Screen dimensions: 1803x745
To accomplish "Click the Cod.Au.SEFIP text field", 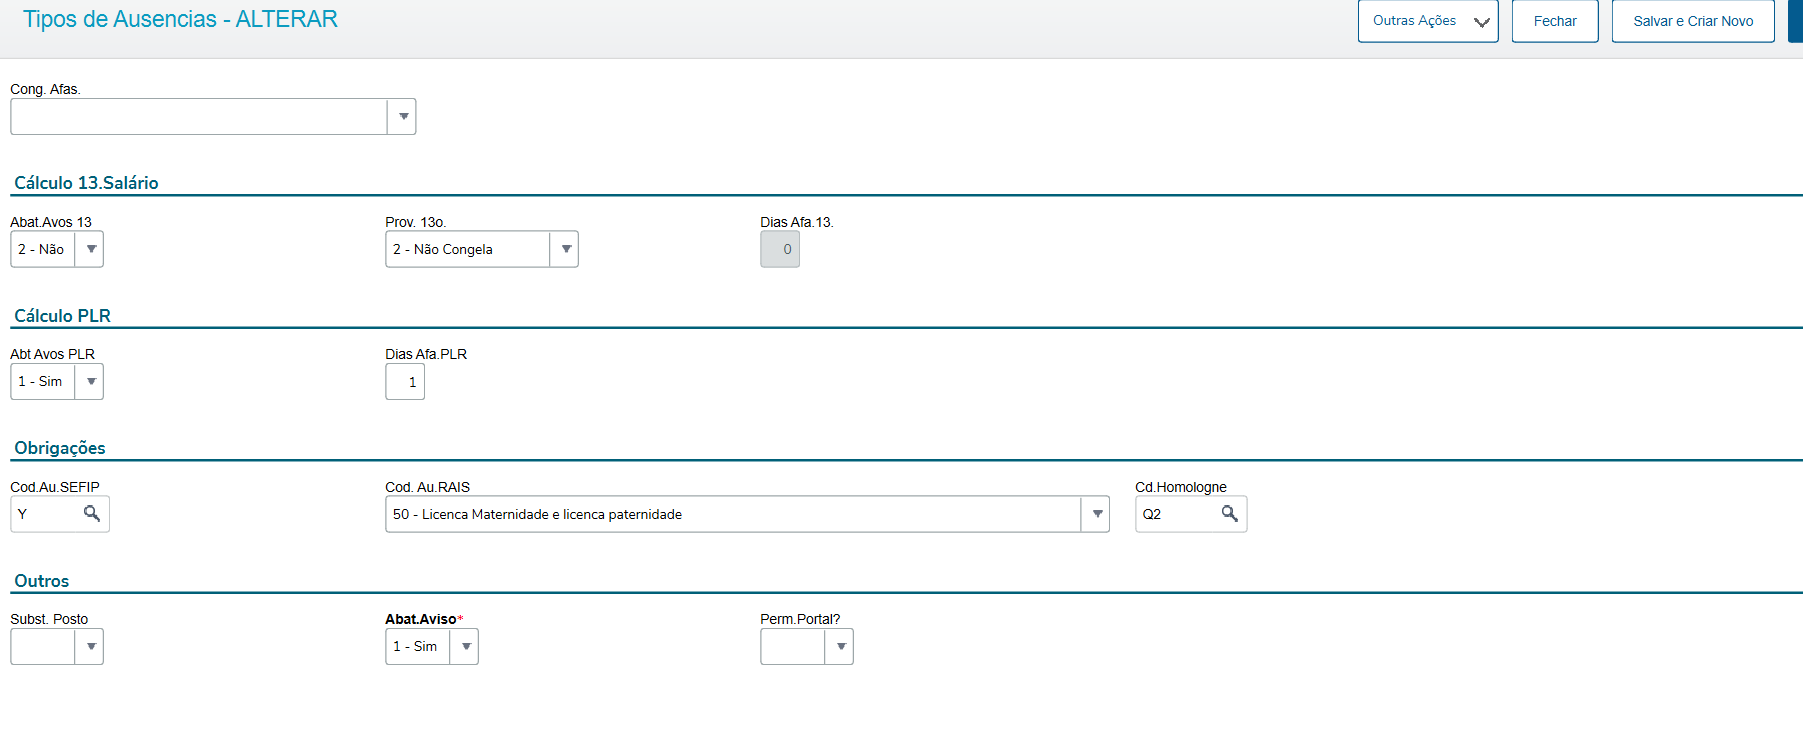I will (46, 514).
